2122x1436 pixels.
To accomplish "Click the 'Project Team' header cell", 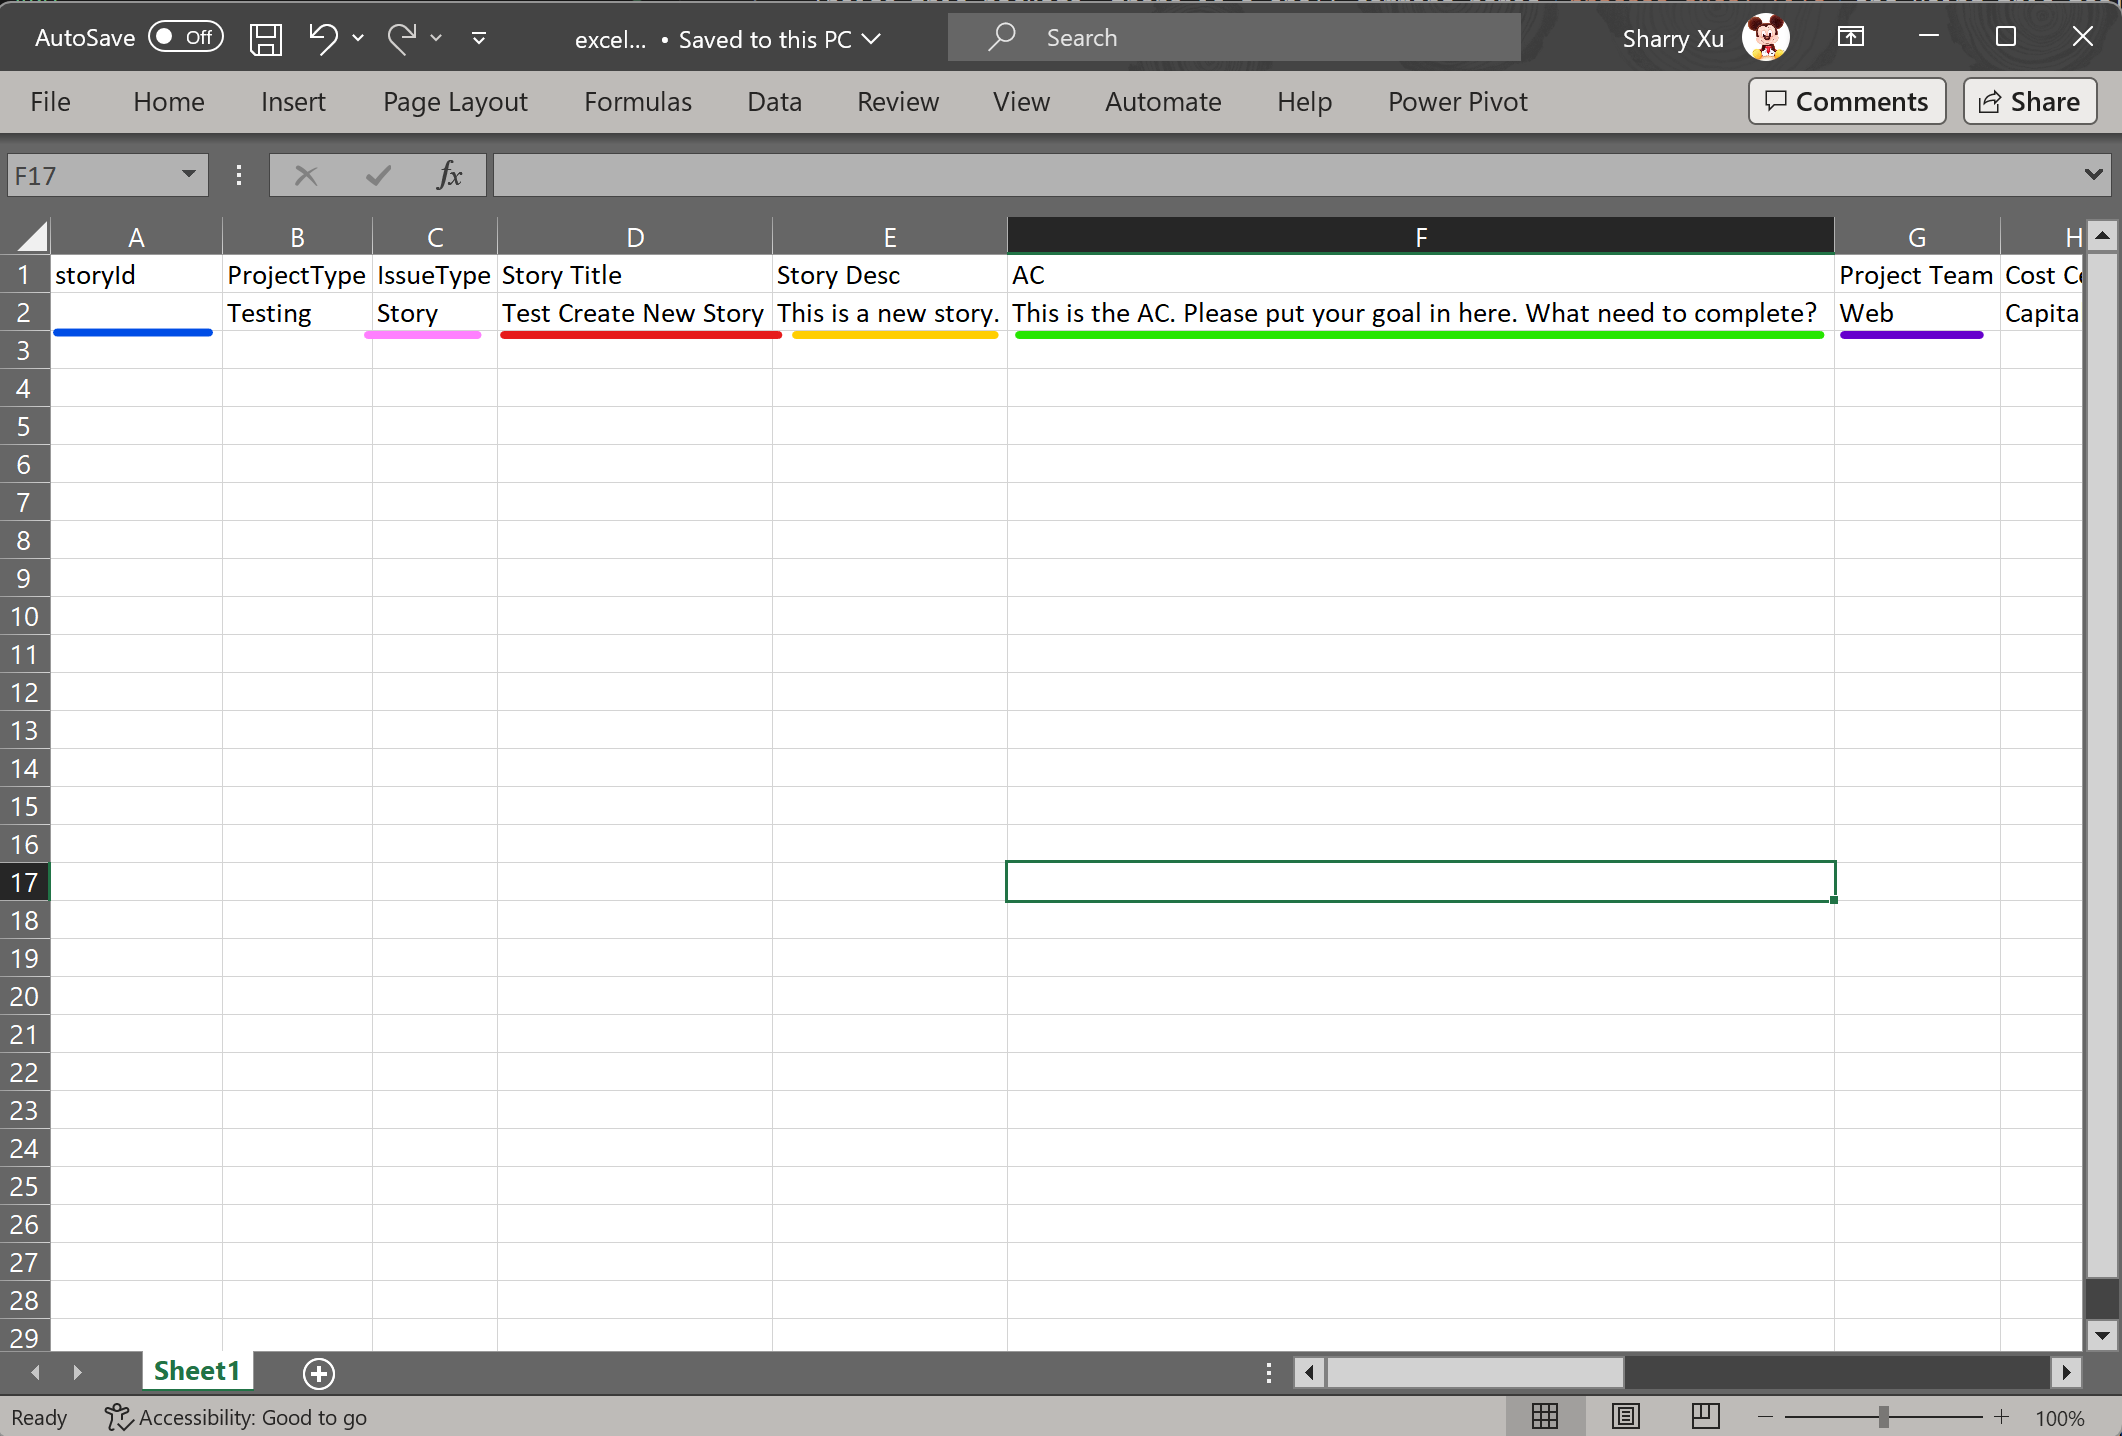I will point(1917,275).
